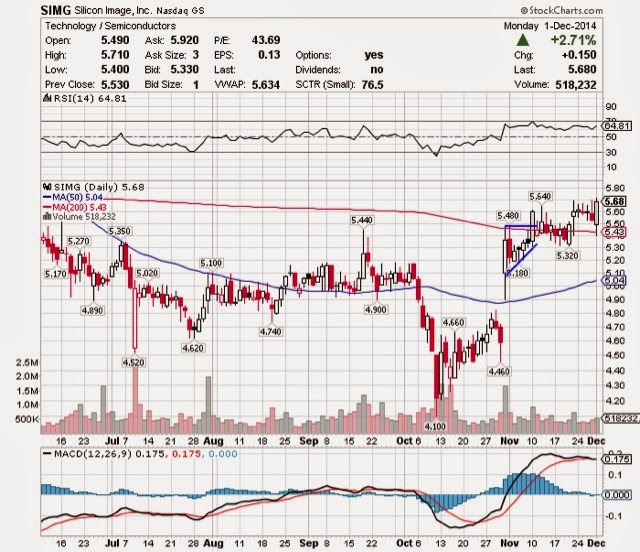Select the High value 5.710
640x552 pixels.
[115, 55]
